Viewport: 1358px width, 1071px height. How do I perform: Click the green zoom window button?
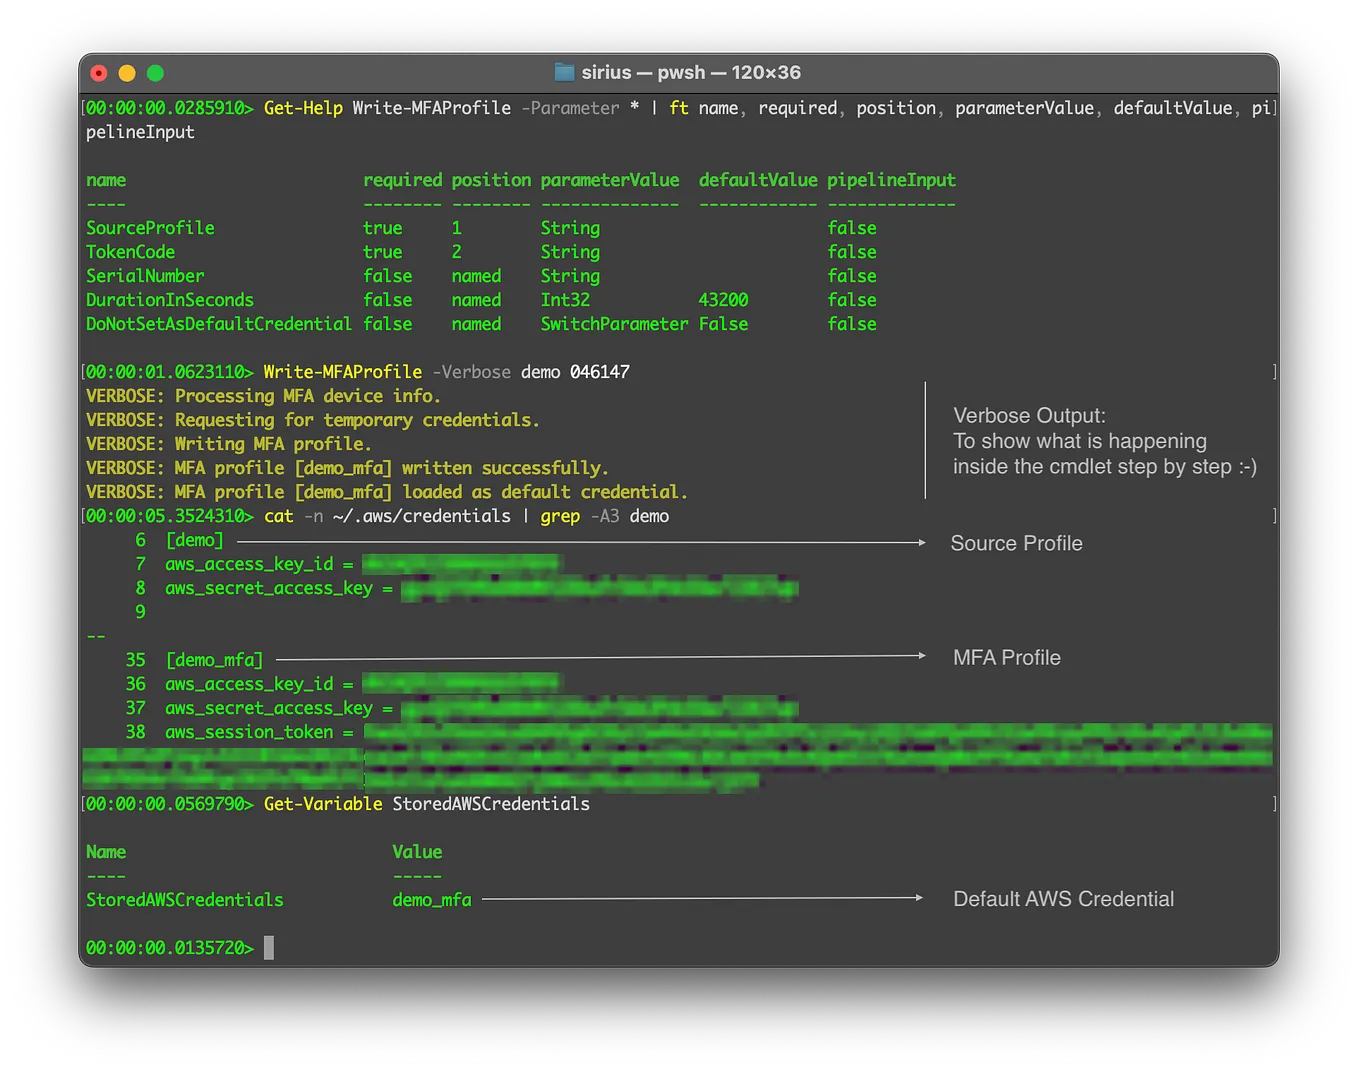pyautogui.click(x=155, y=73)
